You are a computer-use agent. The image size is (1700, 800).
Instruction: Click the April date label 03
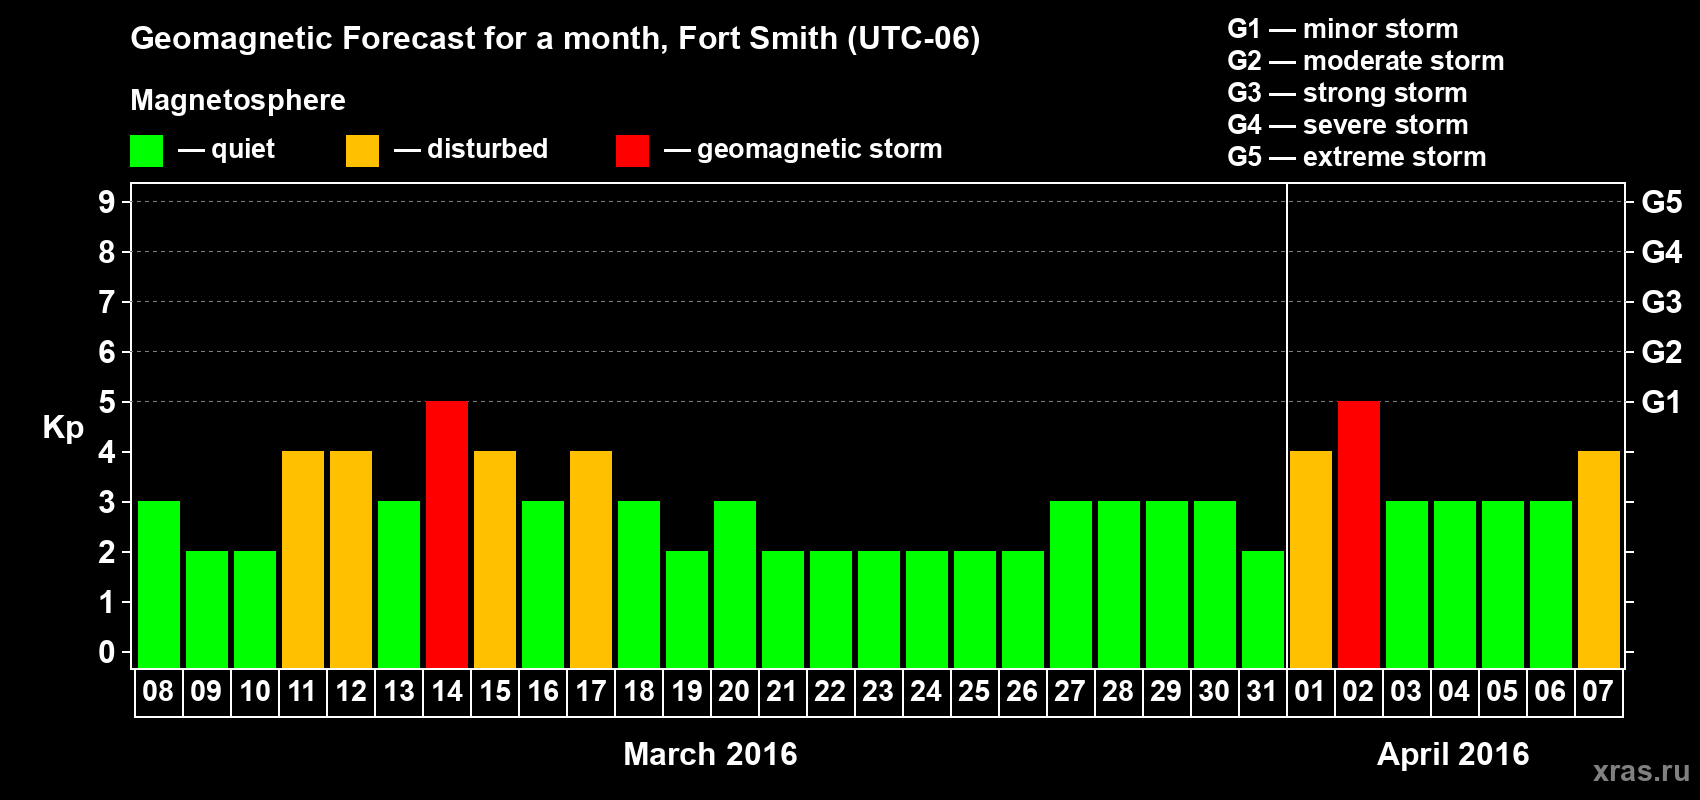click(x=1406, y=692)
